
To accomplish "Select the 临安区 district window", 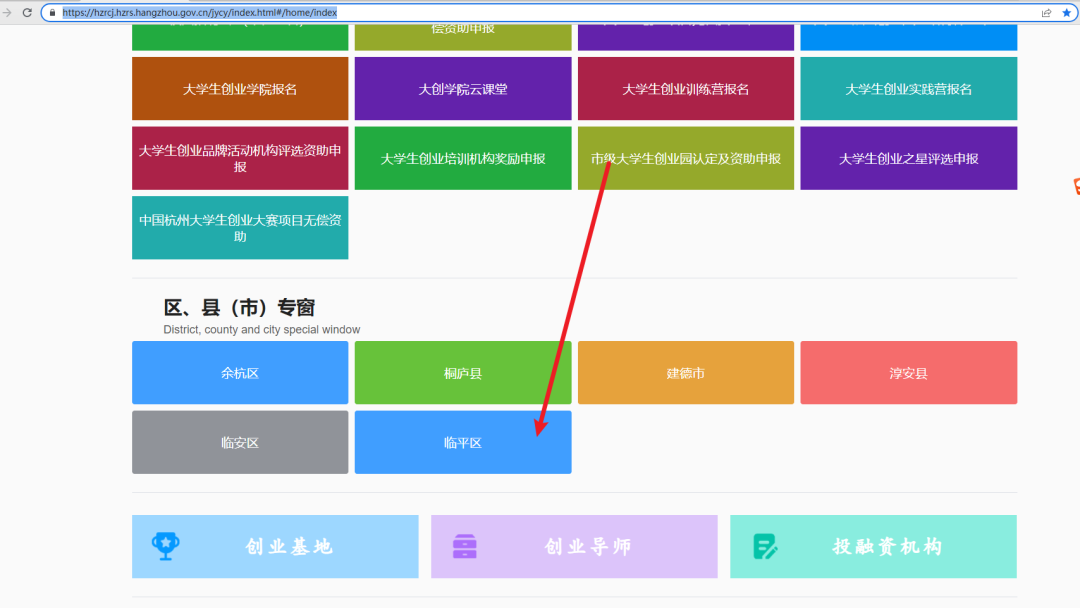I will coord(240,442).
